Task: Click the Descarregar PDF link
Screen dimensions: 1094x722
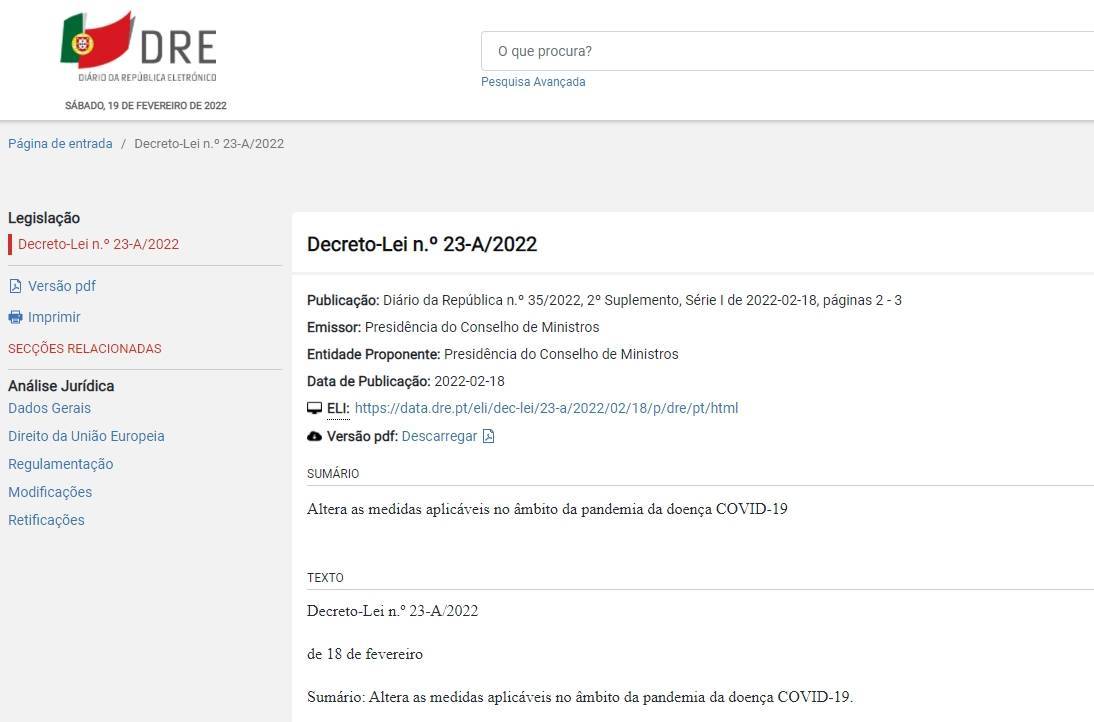Action: (439, 436)
